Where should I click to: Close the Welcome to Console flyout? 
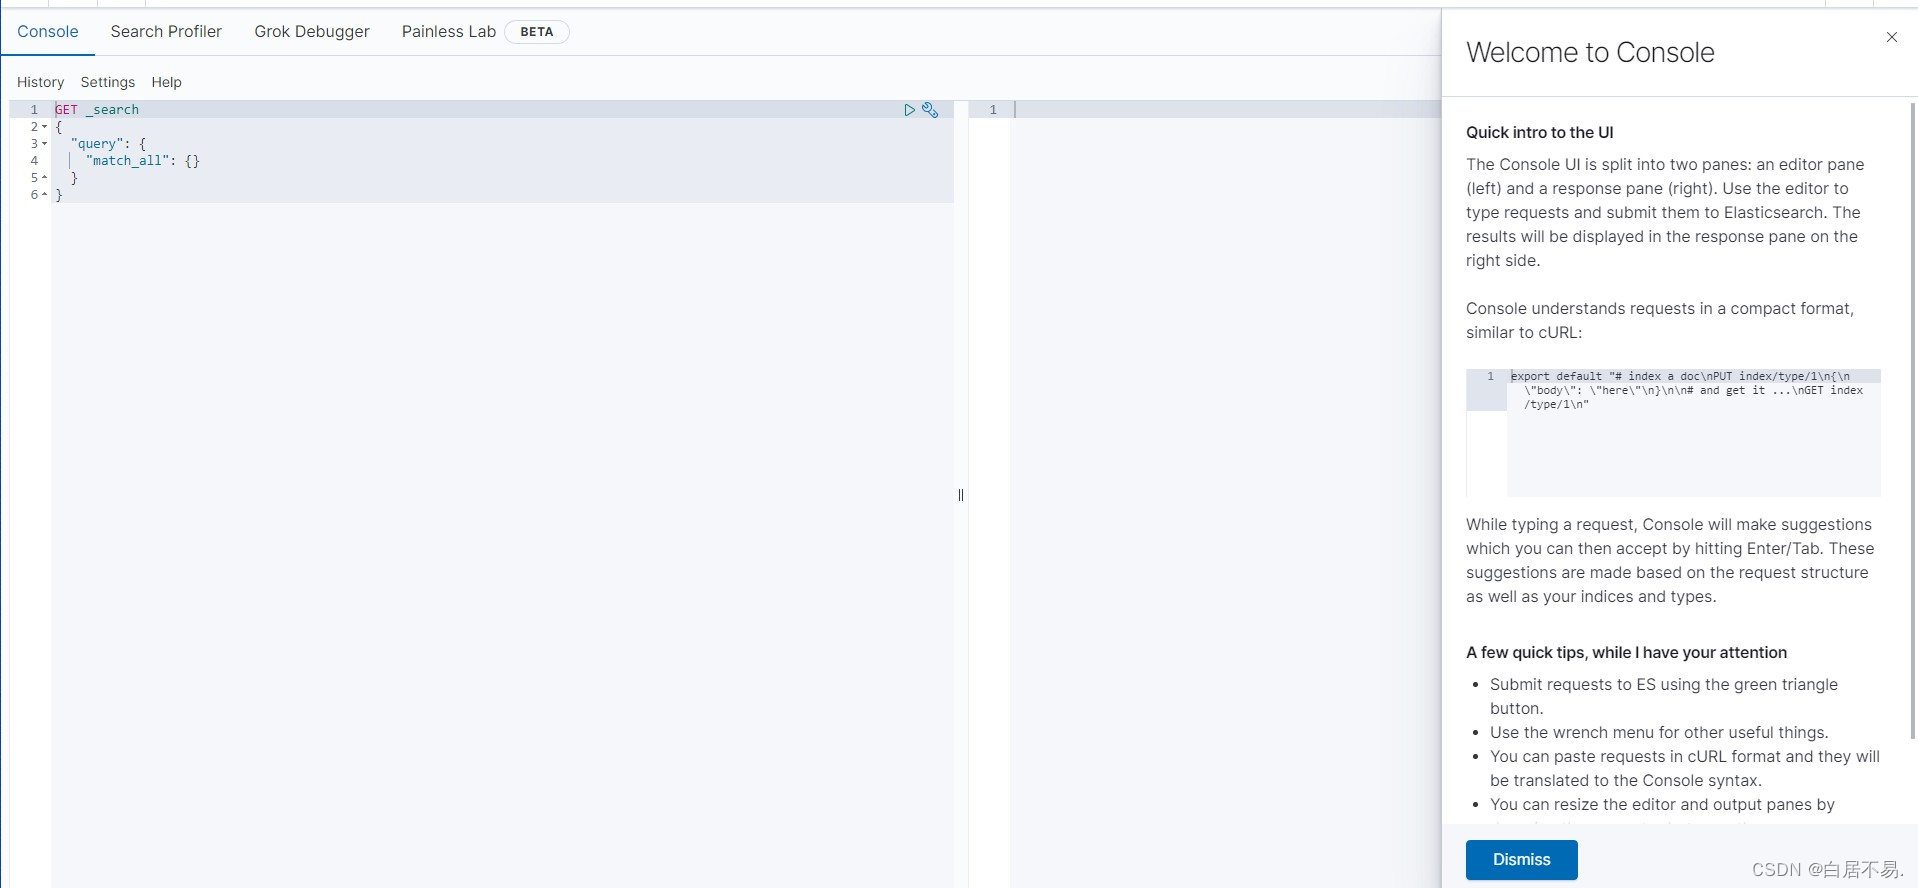(x=1891, y=37)
